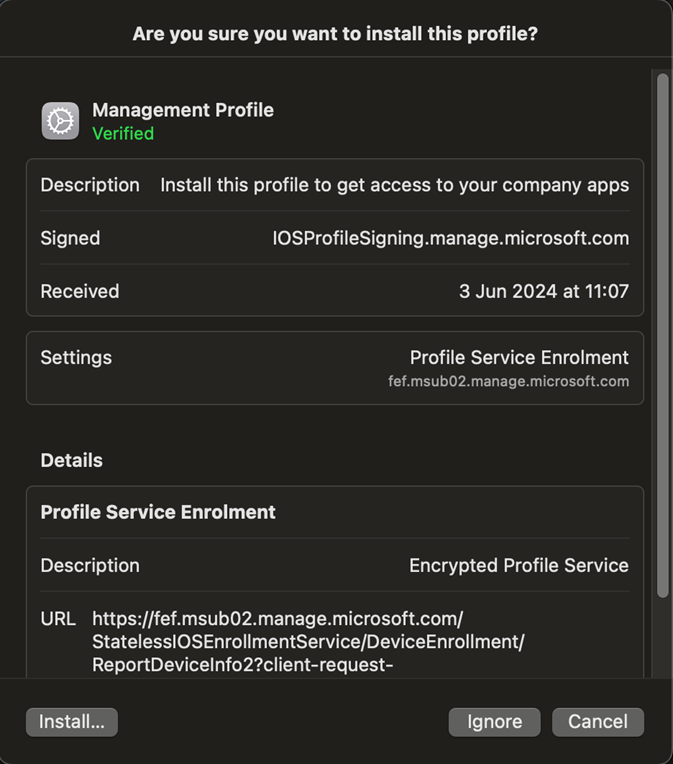The height and width of the screenshot is (764, 673).
Task: Click the vertical scrollbar thumb
Action: 662,335
